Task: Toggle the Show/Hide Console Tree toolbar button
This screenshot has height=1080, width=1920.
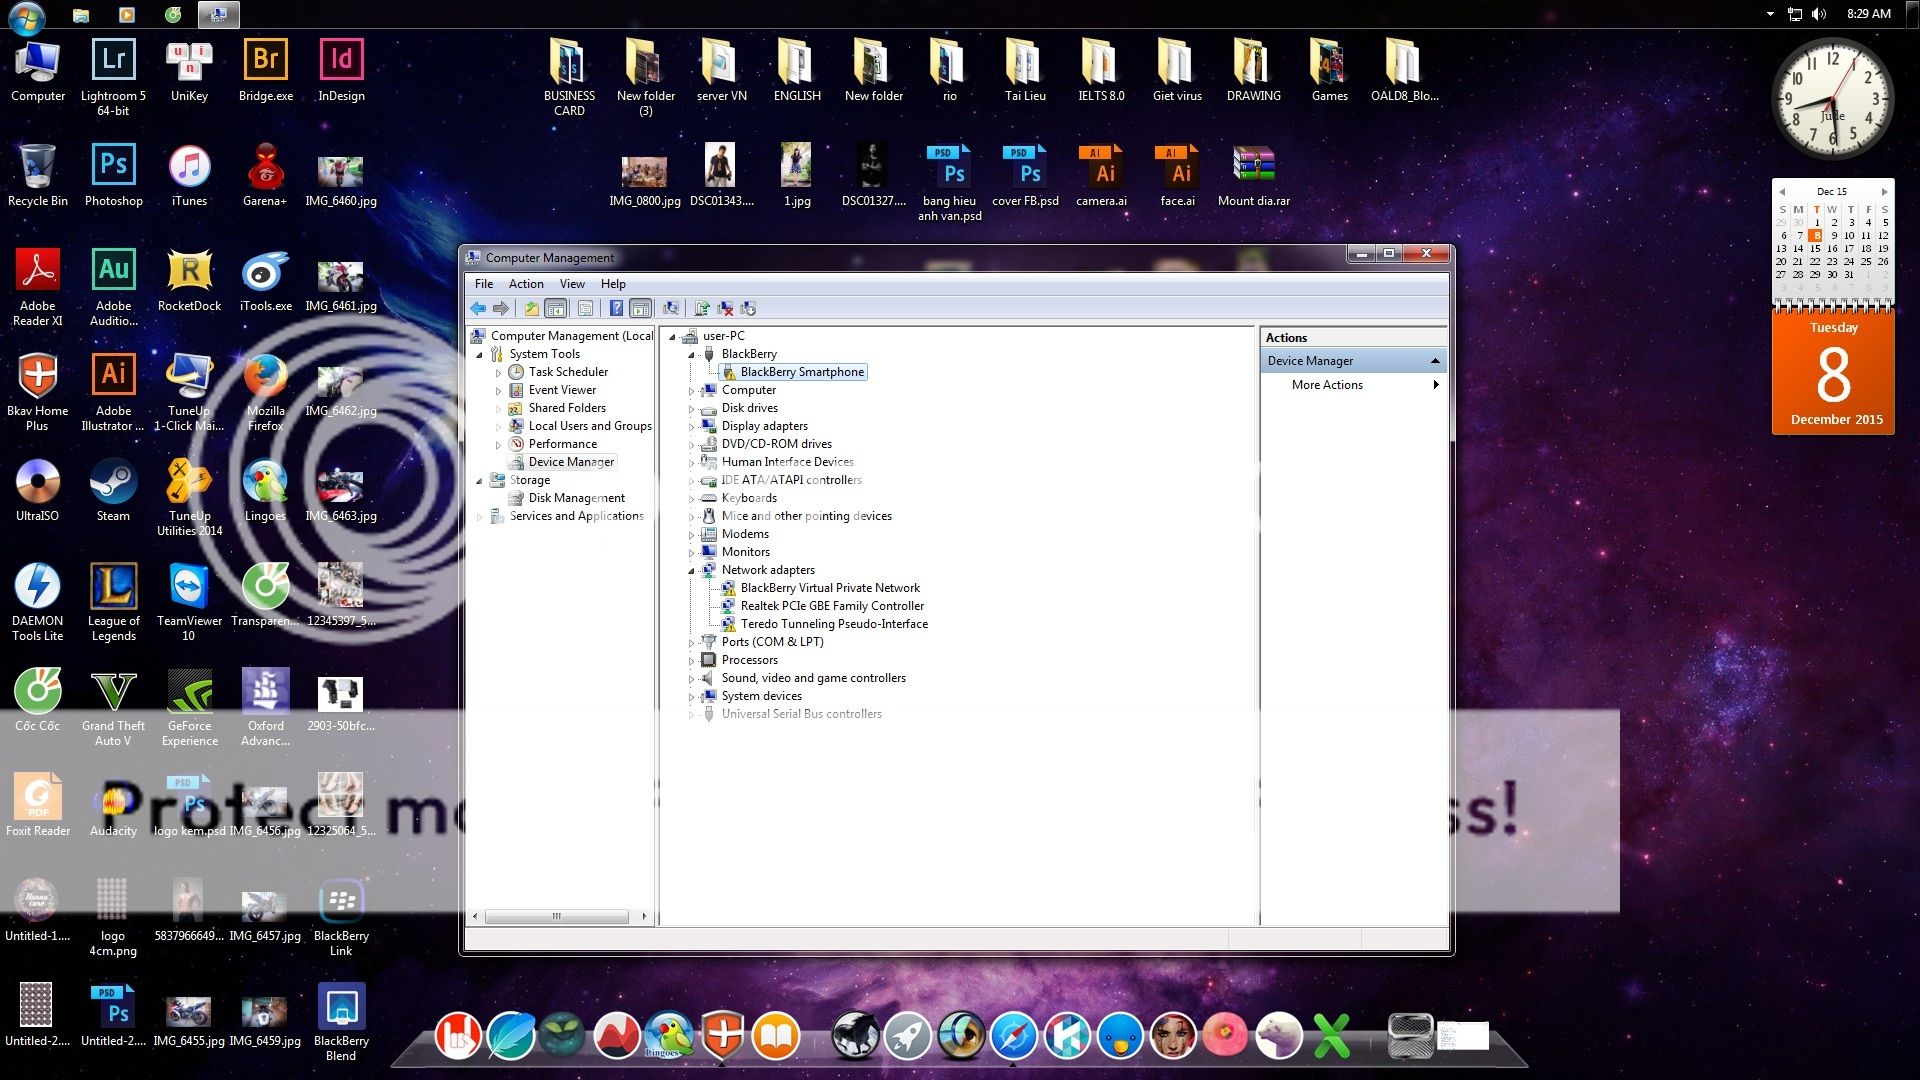Action: (556, 309)
